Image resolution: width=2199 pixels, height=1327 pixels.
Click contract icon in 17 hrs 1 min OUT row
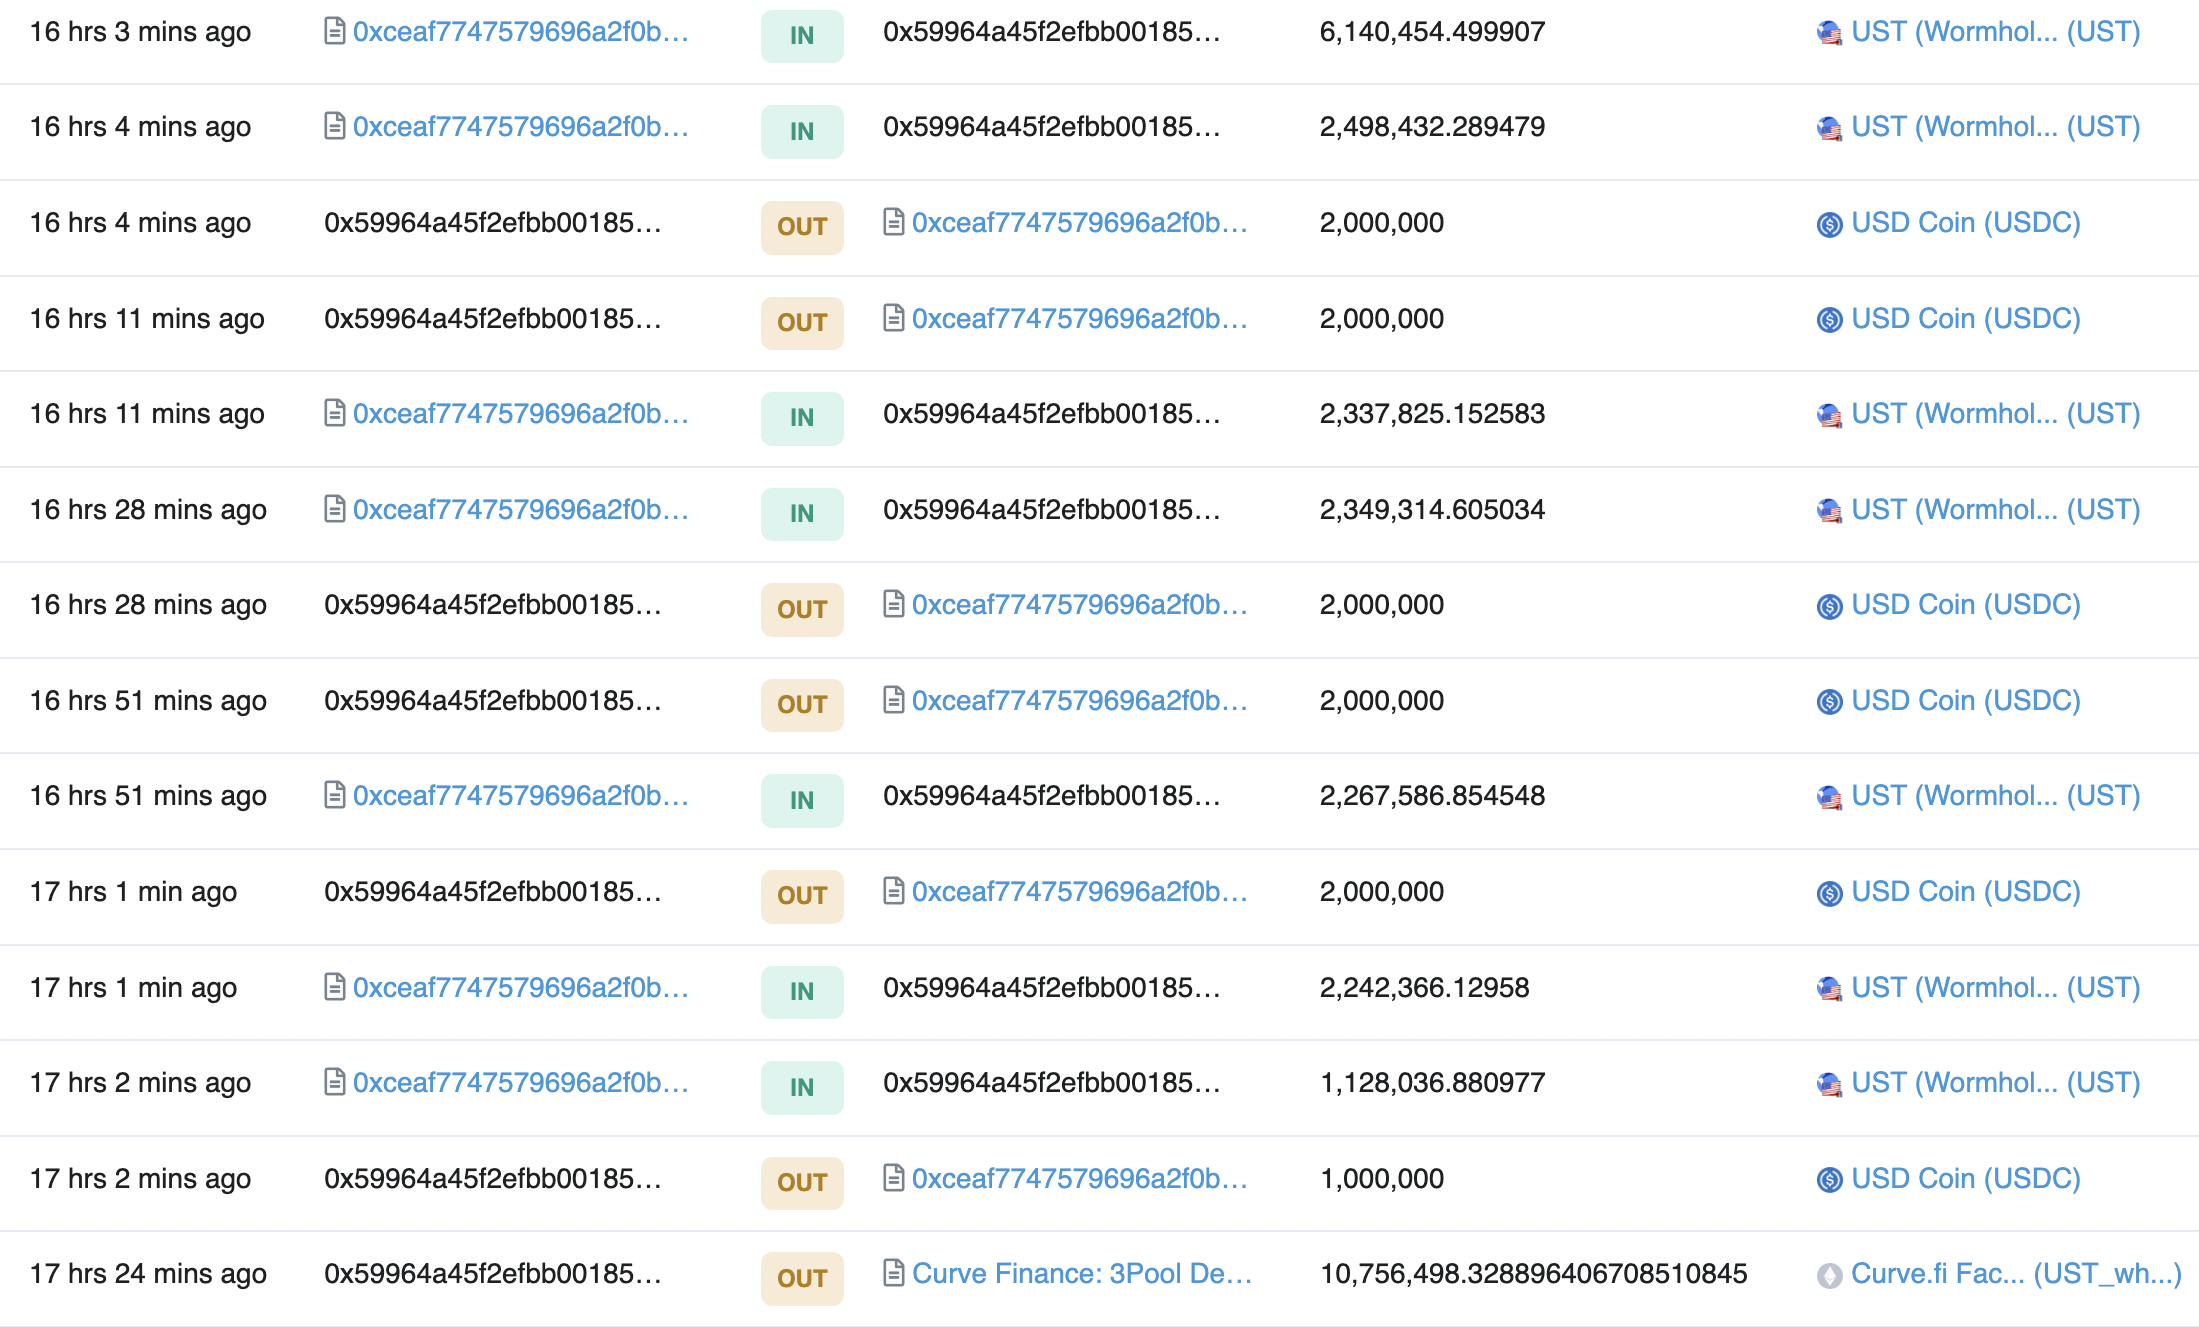(x=894, y=891)
